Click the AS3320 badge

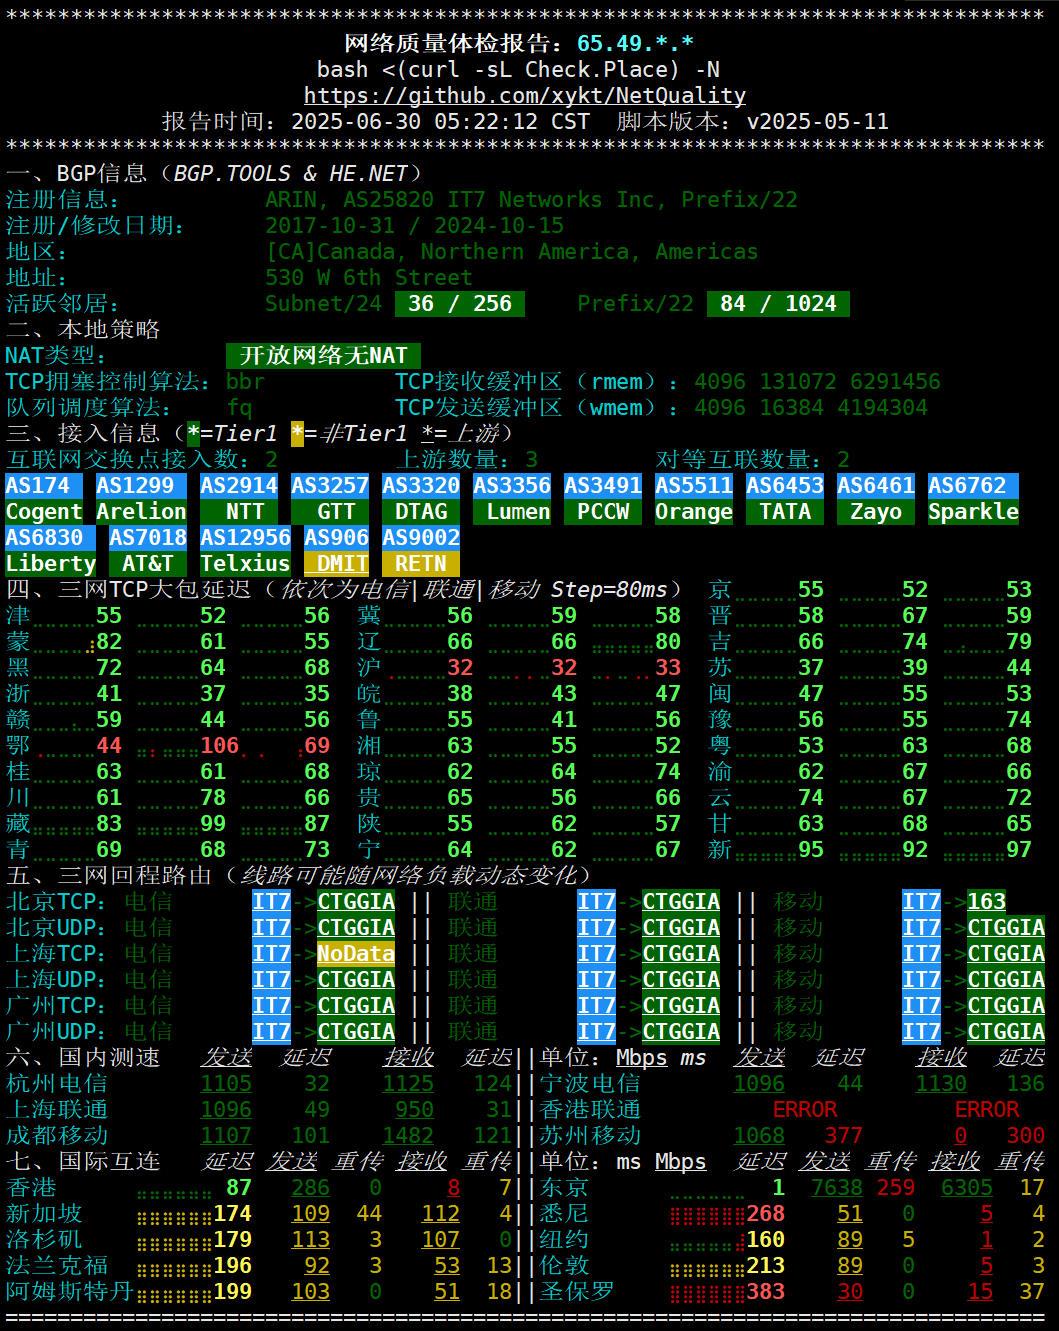tap(421, 486)
